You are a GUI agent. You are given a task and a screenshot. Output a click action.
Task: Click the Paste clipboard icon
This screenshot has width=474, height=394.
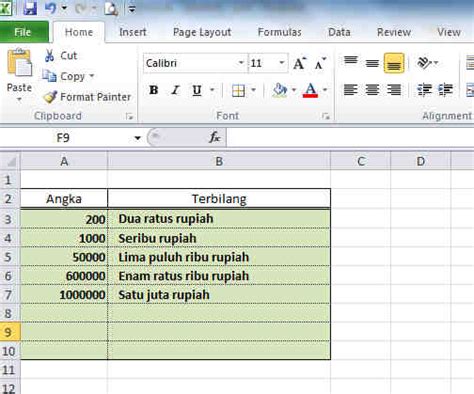click(20, 63)
